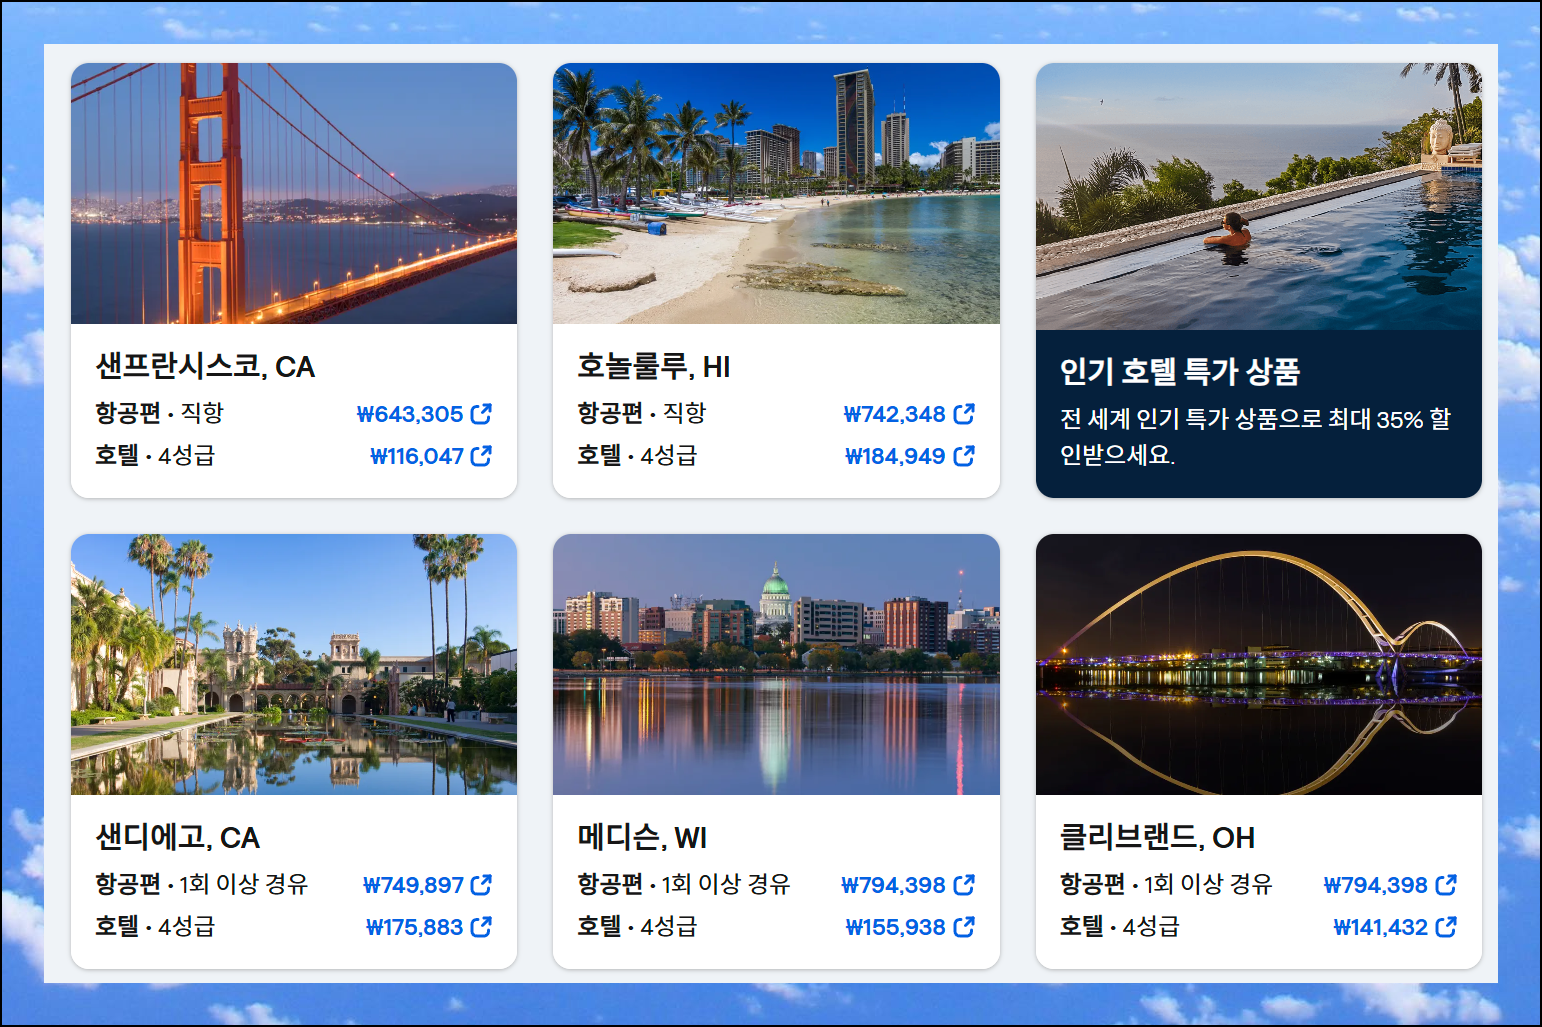Select 항공편 · 1회 이상 경유 in 메디슨 card
Screen dimensions: 1542x1027
pos(684,884)
